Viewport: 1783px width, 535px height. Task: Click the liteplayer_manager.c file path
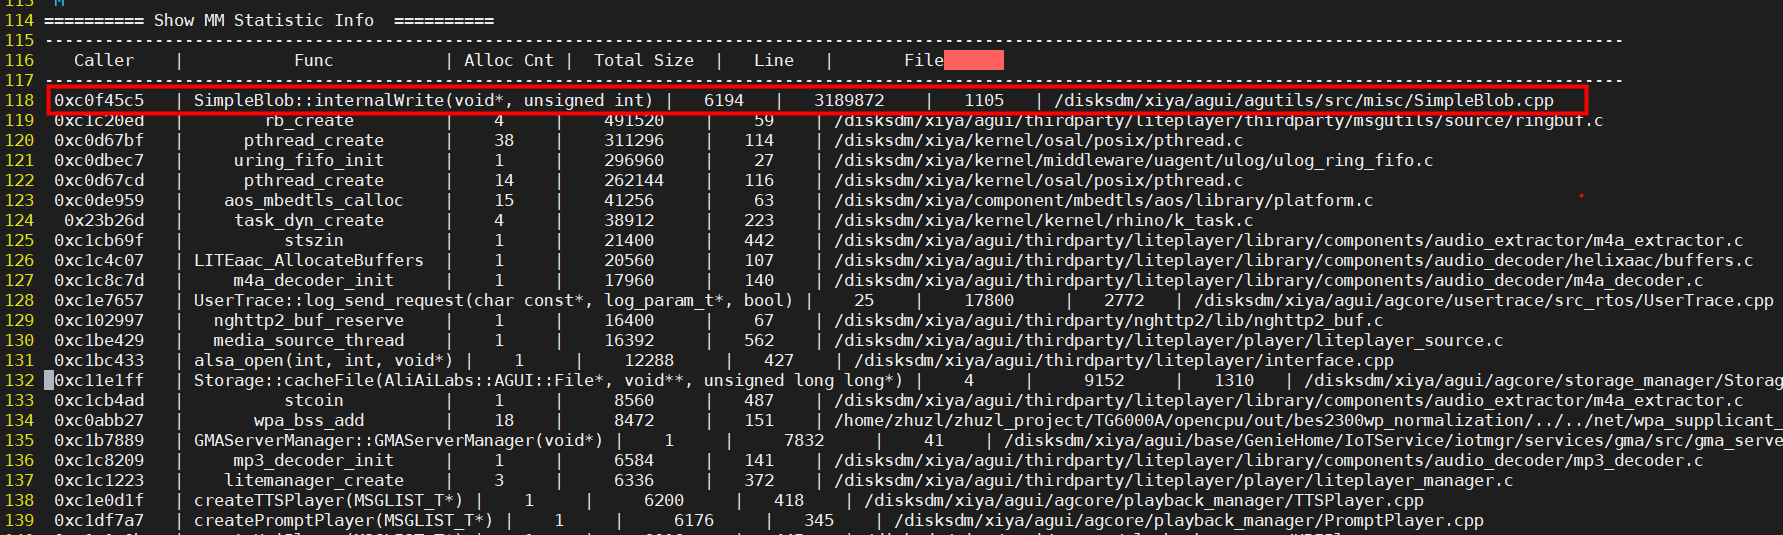1174,480
